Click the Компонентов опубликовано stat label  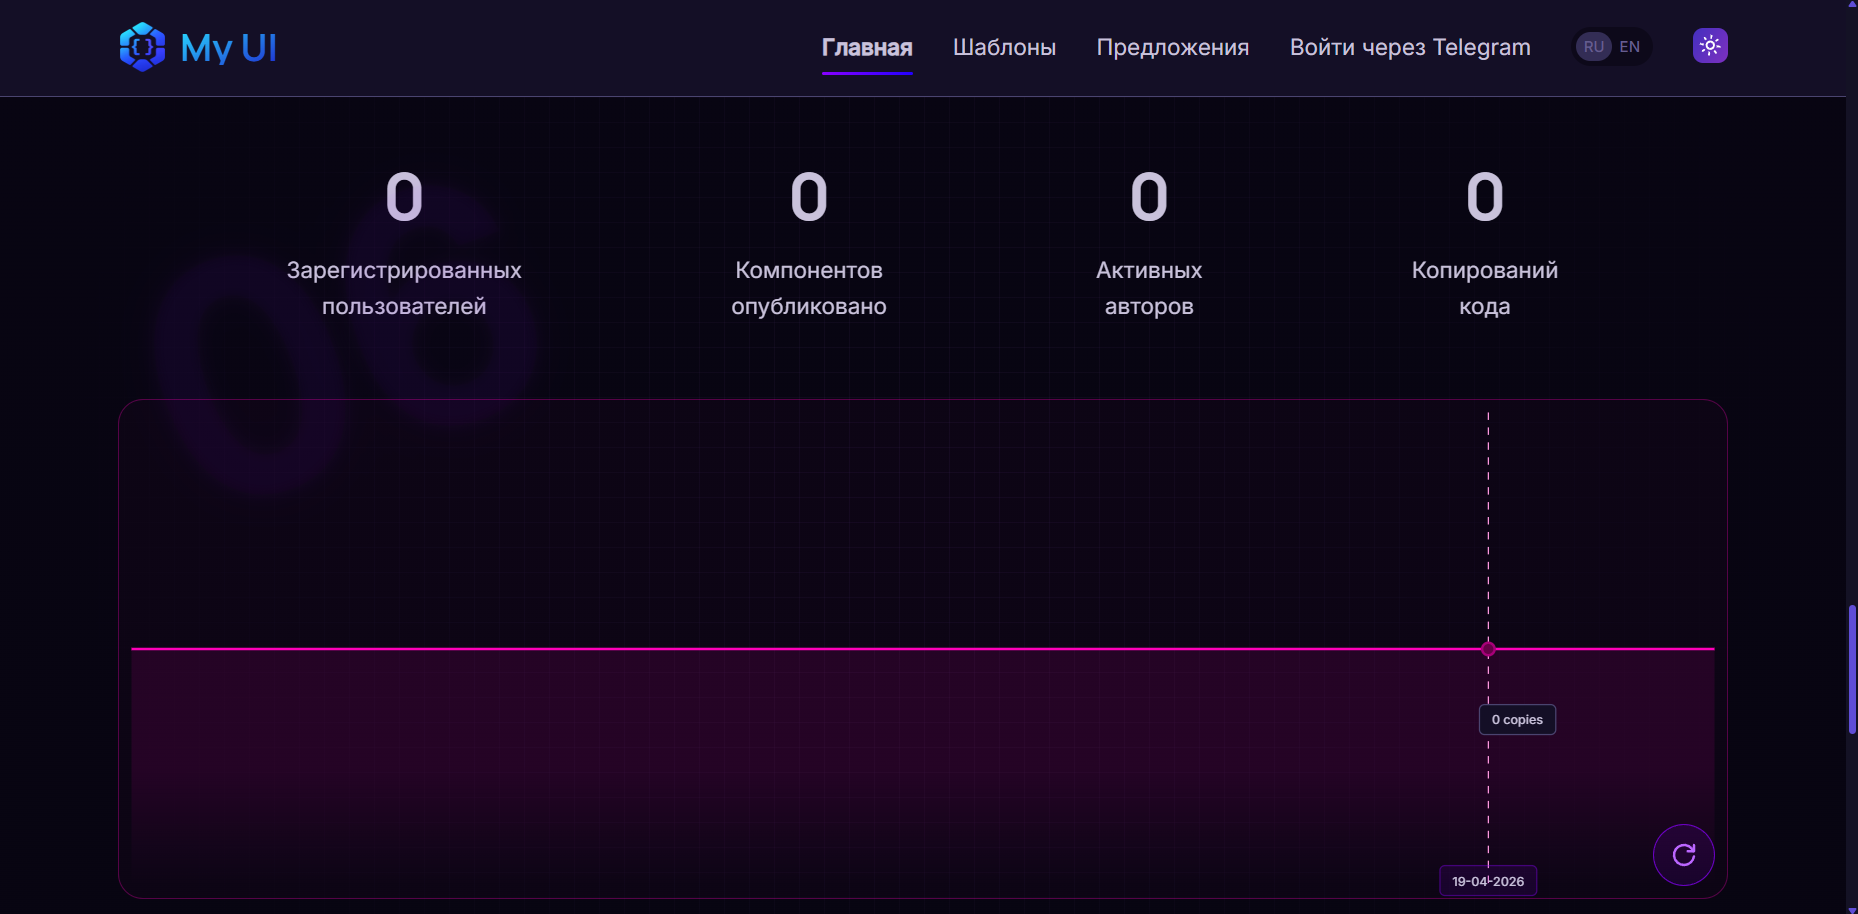click(x=809, y=288)
